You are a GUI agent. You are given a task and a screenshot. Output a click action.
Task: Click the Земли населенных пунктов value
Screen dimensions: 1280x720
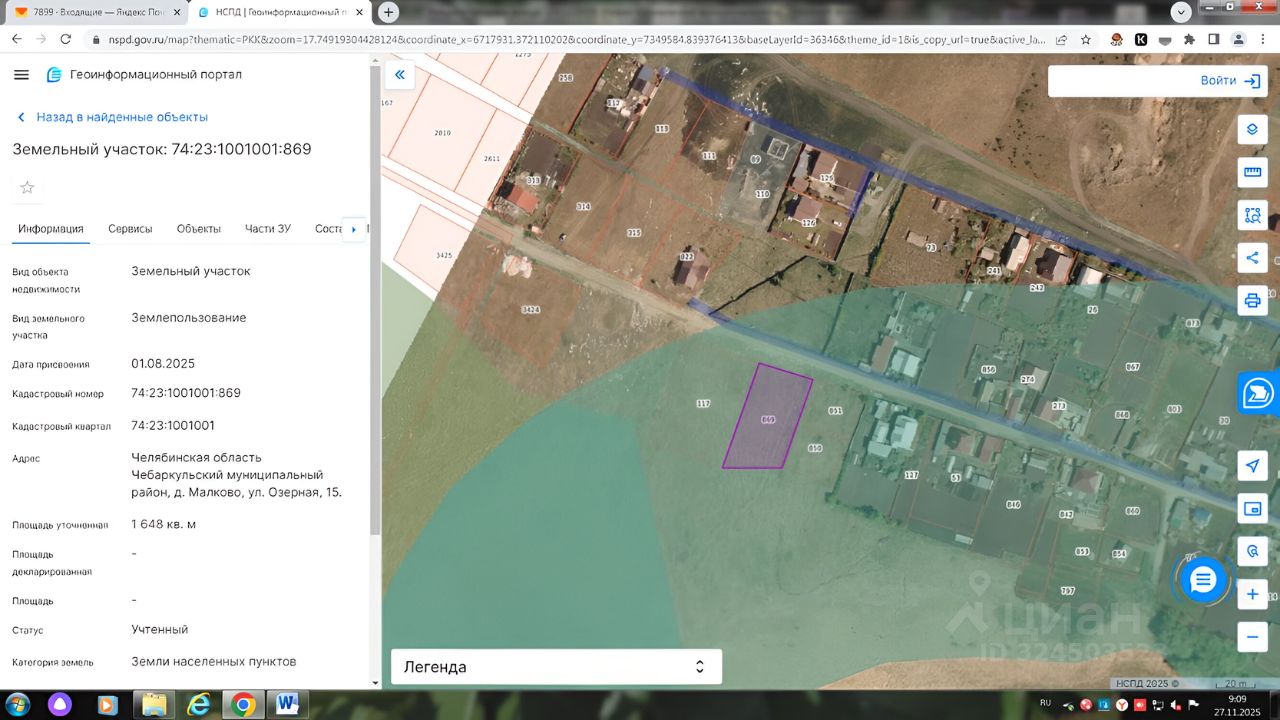coord(214,662)
